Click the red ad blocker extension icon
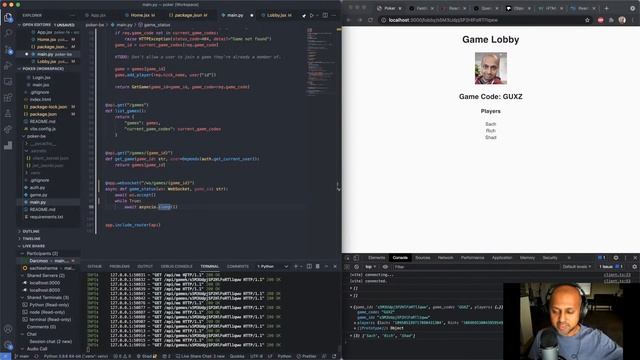 [x=601, y=20]
